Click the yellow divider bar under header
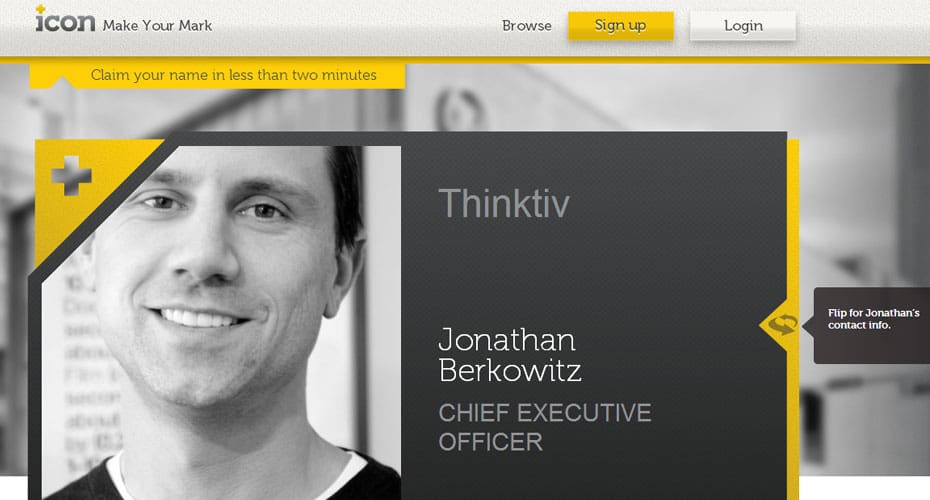This screenshot has width=930, height=500. point(465,59)
